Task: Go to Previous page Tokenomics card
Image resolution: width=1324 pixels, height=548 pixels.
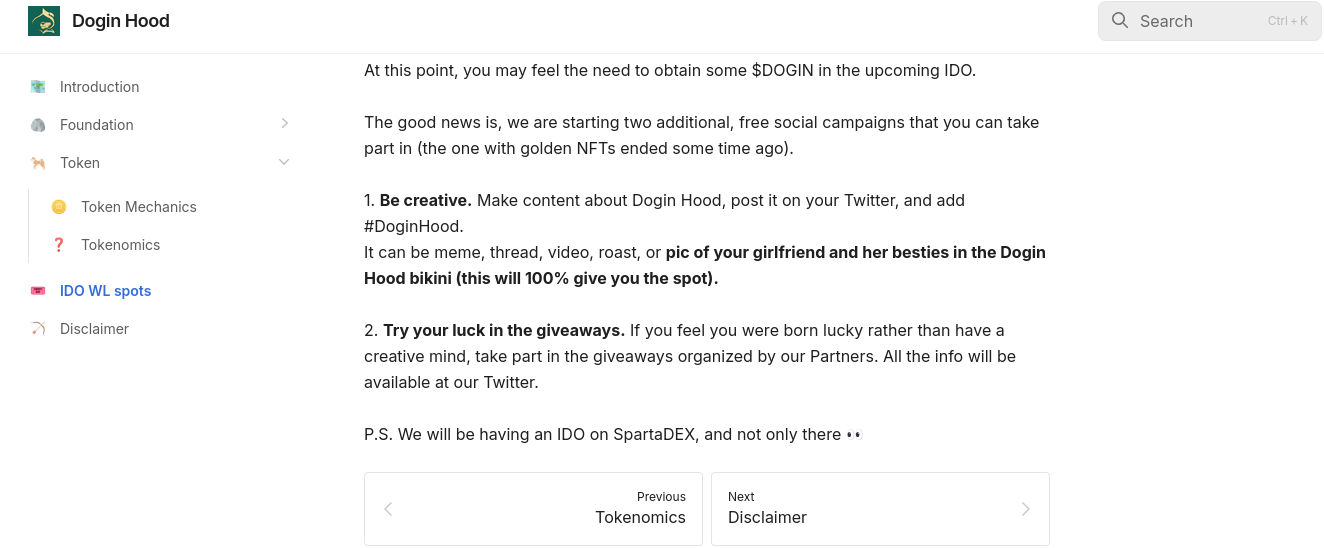Action: click(533, 509)
